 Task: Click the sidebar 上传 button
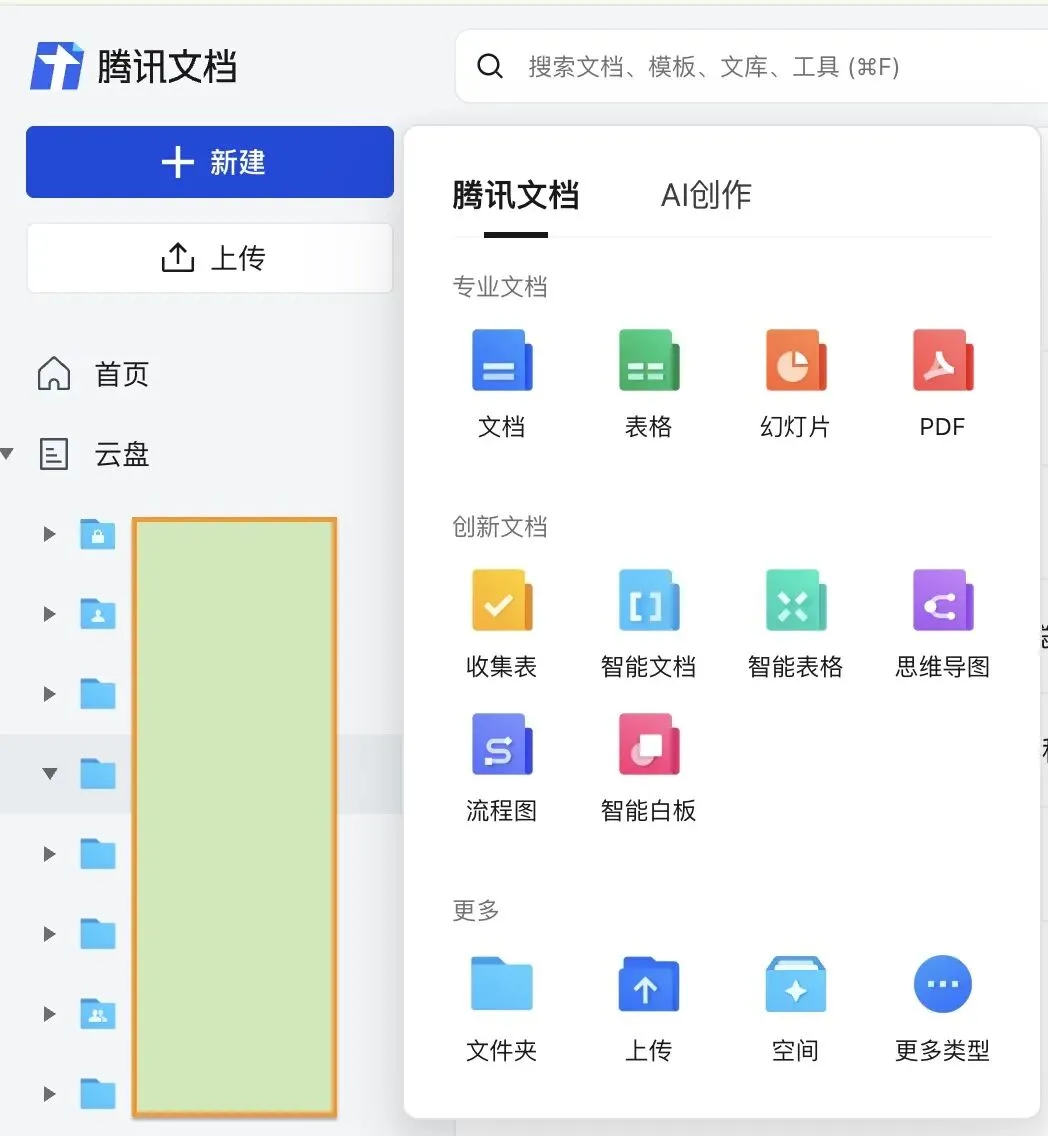coord(210,258)
